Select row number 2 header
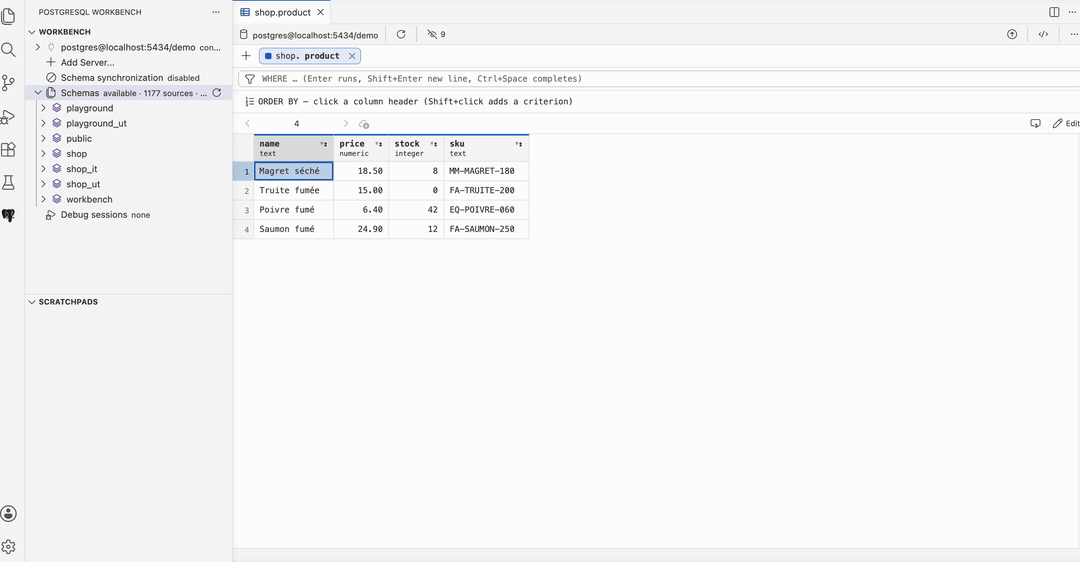This screenshot has width=1080, height=562. (244, 190)
